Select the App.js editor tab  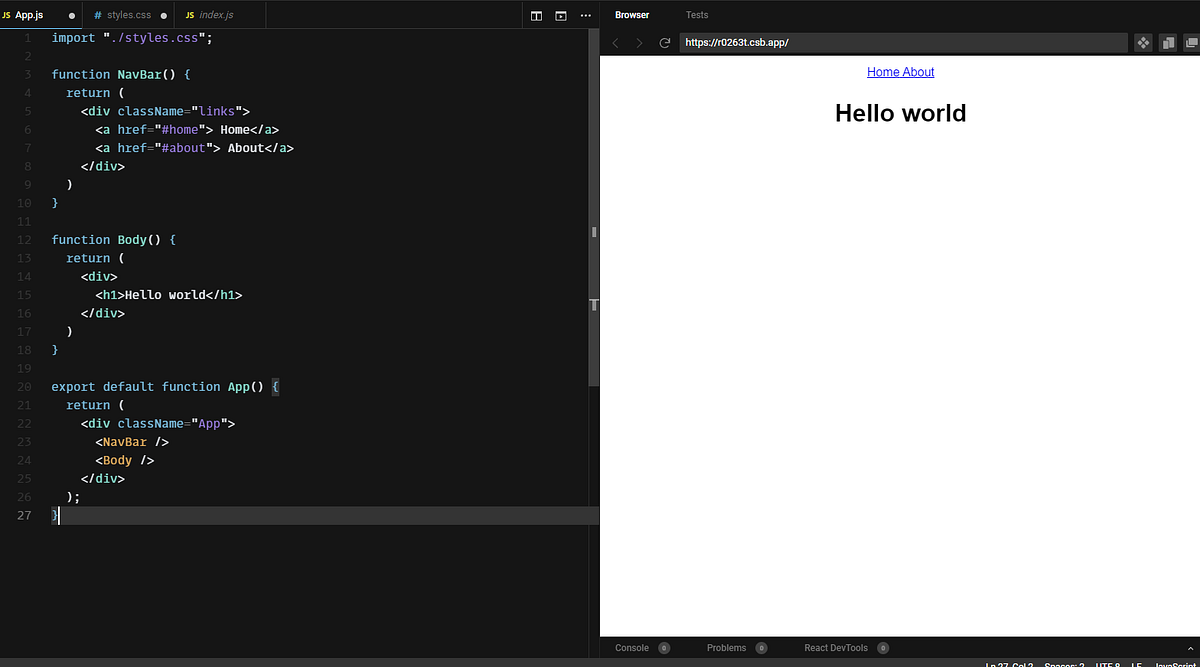pyautogui.click(x=40, y=15)
